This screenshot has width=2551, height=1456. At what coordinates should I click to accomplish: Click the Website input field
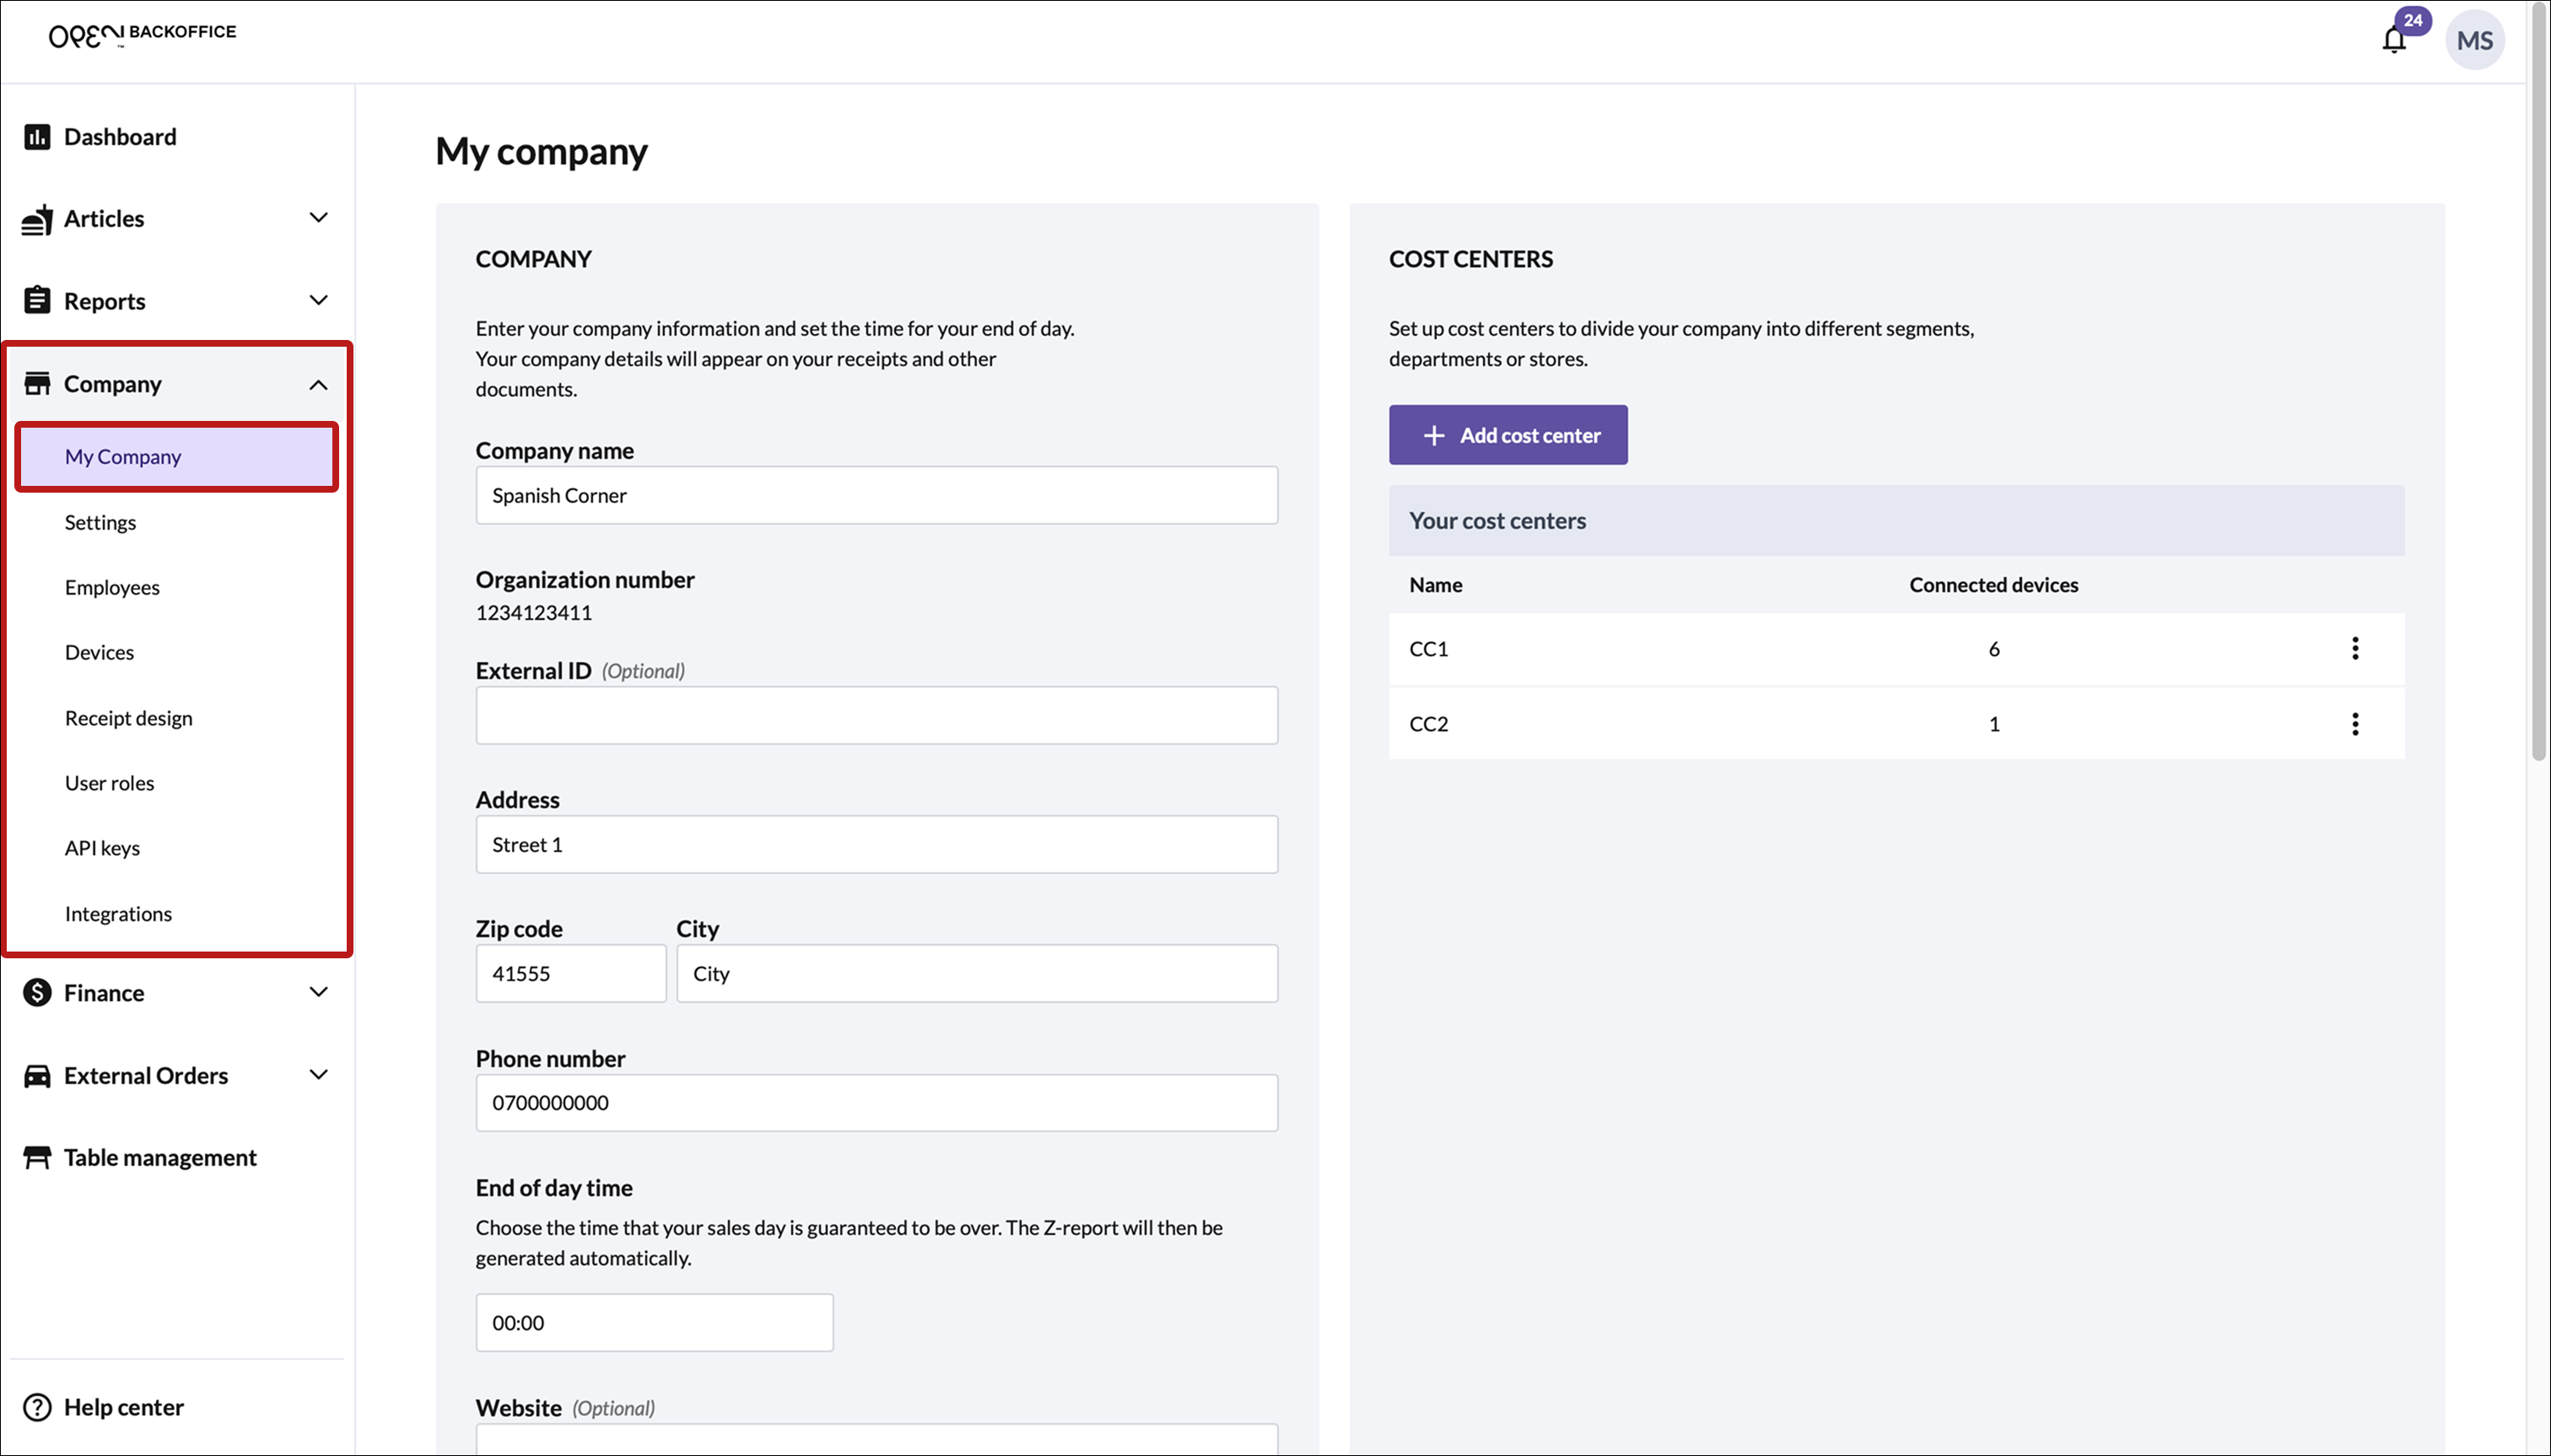(876, 1440)
